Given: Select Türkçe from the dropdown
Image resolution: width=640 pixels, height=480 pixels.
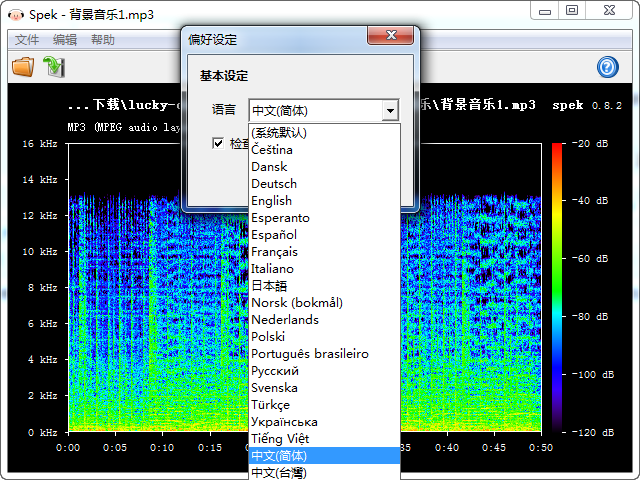Looking at the screenshot, I should (x=324, y=405).
